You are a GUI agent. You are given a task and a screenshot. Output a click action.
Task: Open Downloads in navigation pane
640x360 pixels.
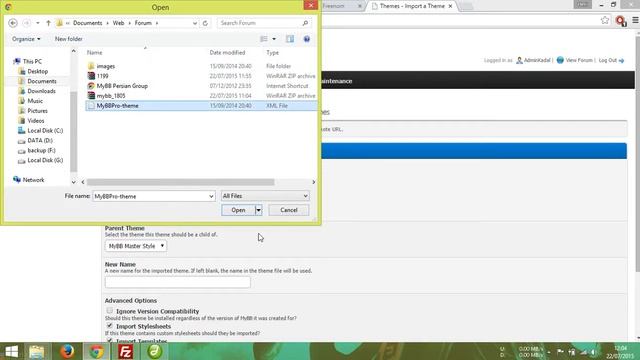click(x=41, y=91)
